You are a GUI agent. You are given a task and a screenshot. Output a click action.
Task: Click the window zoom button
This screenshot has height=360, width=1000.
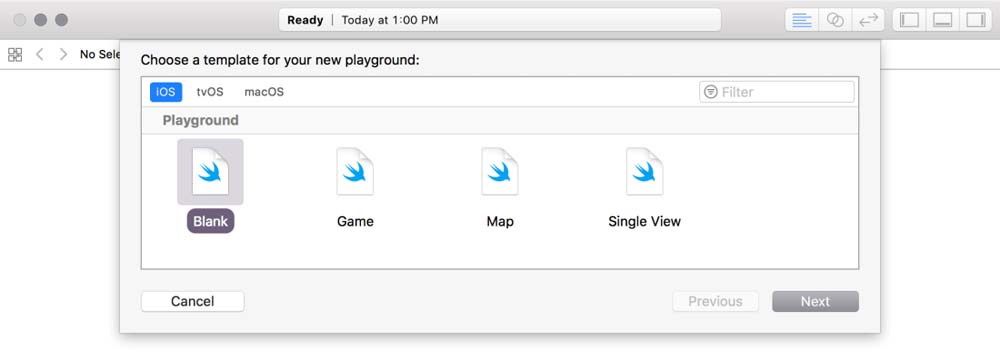(61, 20)
